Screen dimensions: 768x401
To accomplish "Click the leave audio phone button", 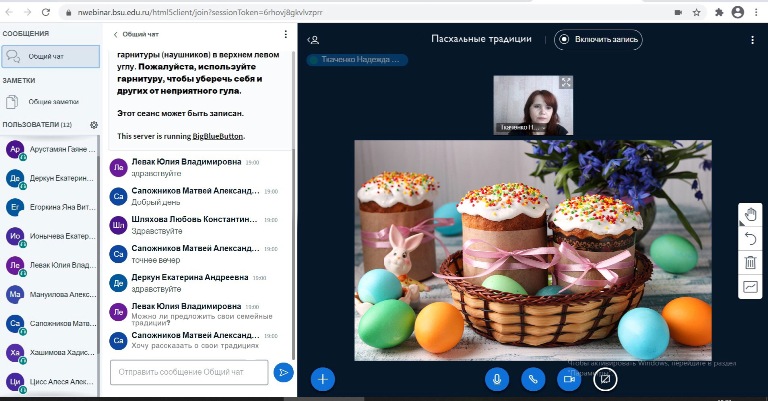I will point(533,379).
